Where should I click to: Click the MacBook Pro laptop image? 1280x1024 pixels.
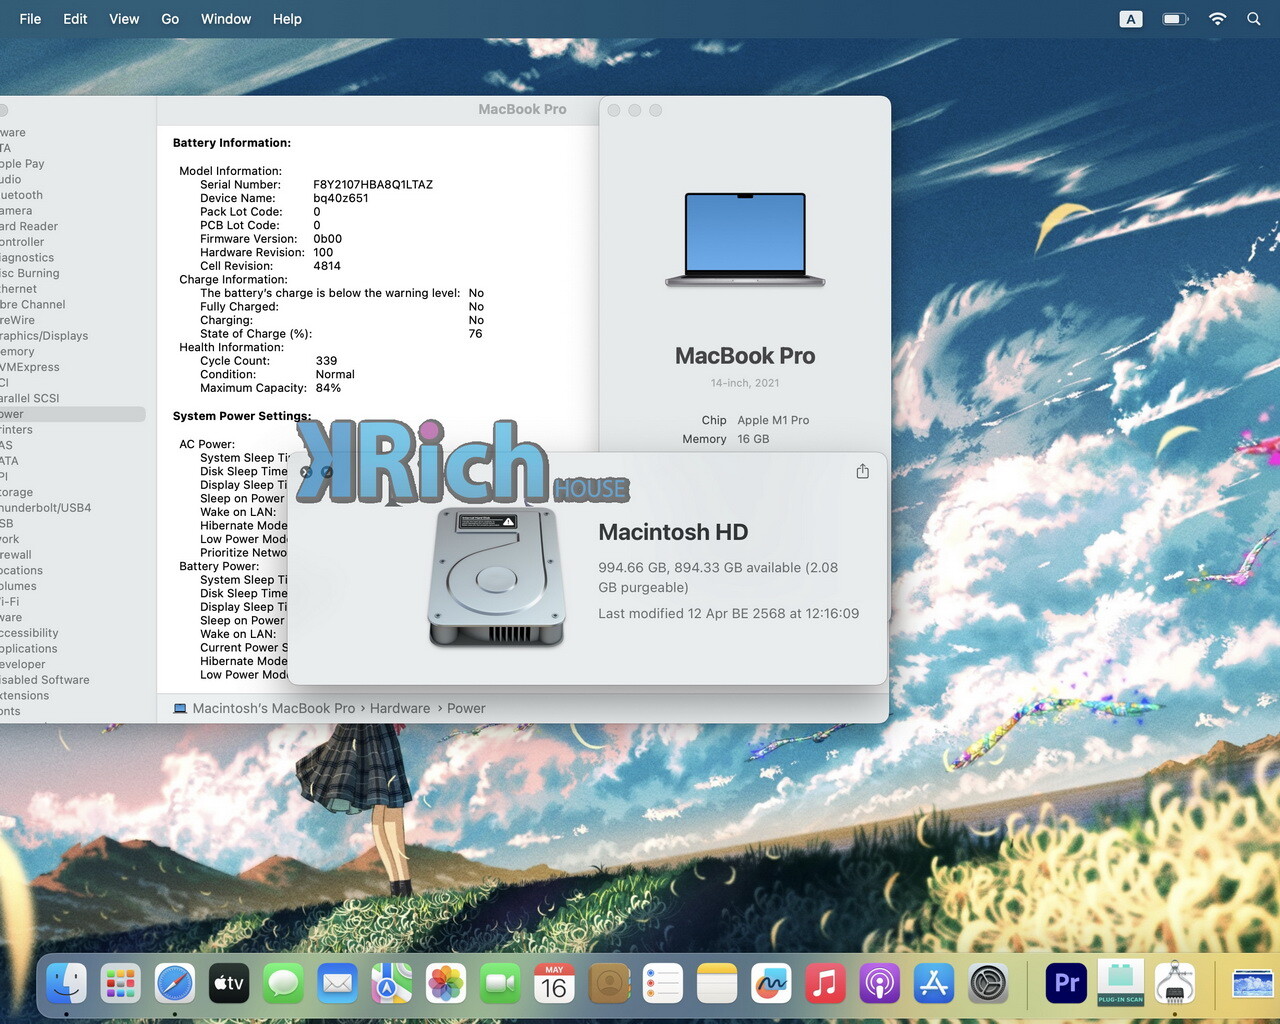click(x=745, y=240)
